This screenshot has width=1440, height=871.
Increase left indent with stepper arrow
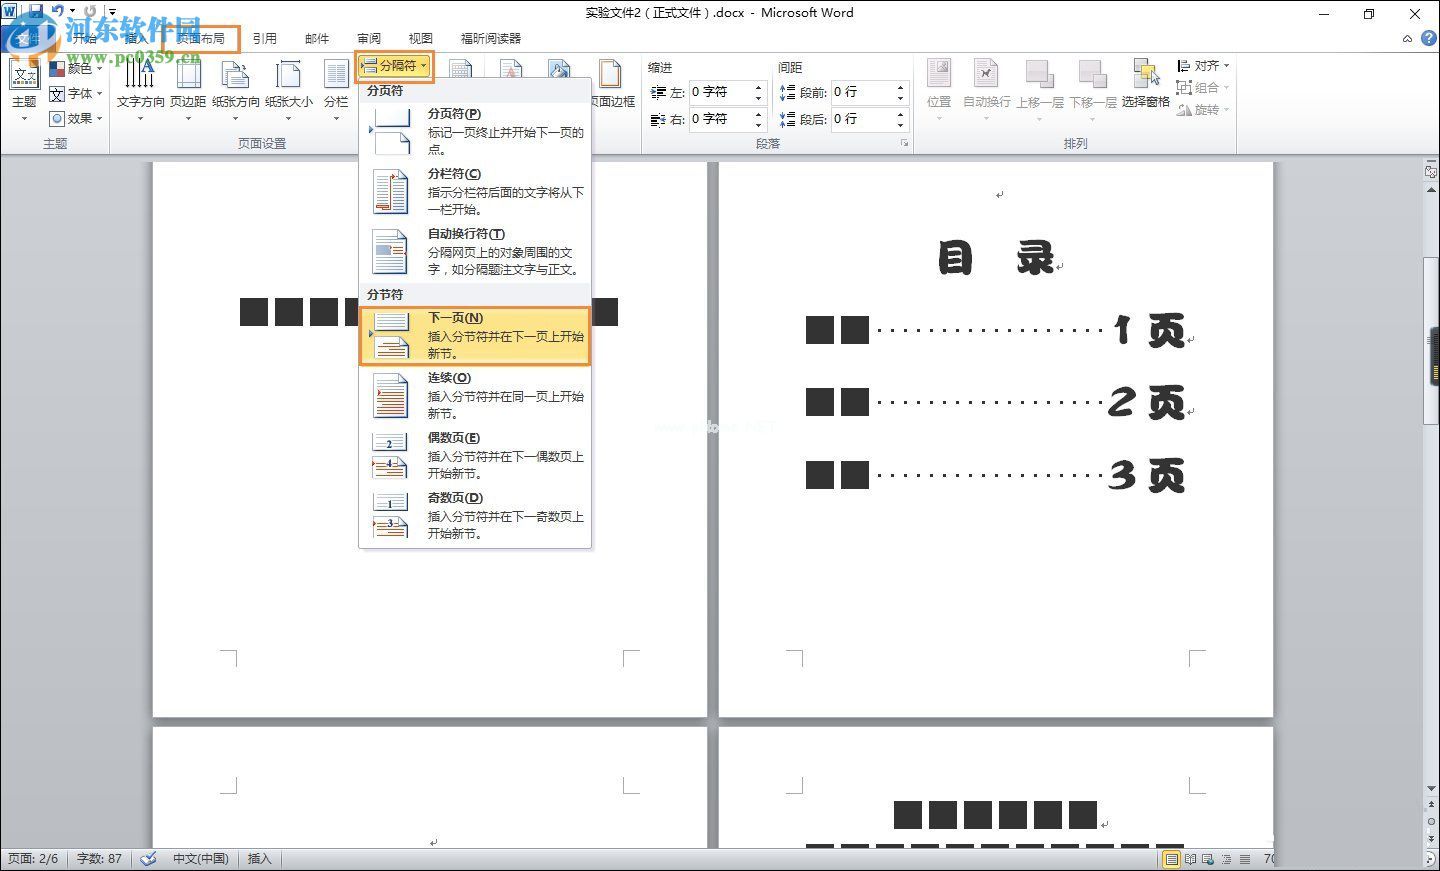coord(759,87)
